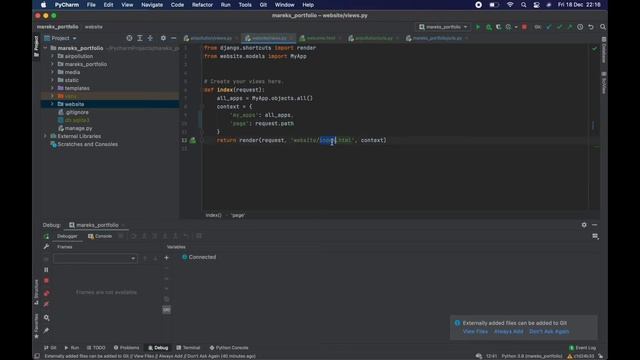This screenshot has width=640, height=360.
Task: Click the Git push arrow icon
Action: pyautogui.click(x=570, y=27)
